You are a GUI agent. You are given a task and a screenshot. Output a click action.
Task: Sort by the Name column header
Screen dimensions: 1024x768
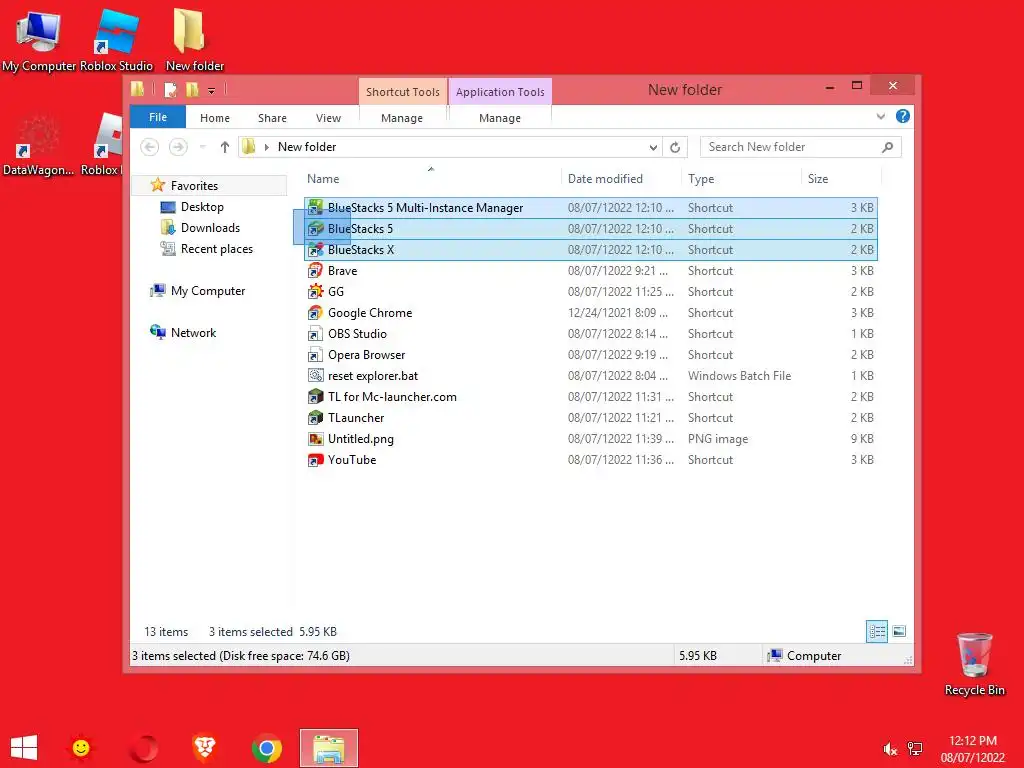(323, 178)
